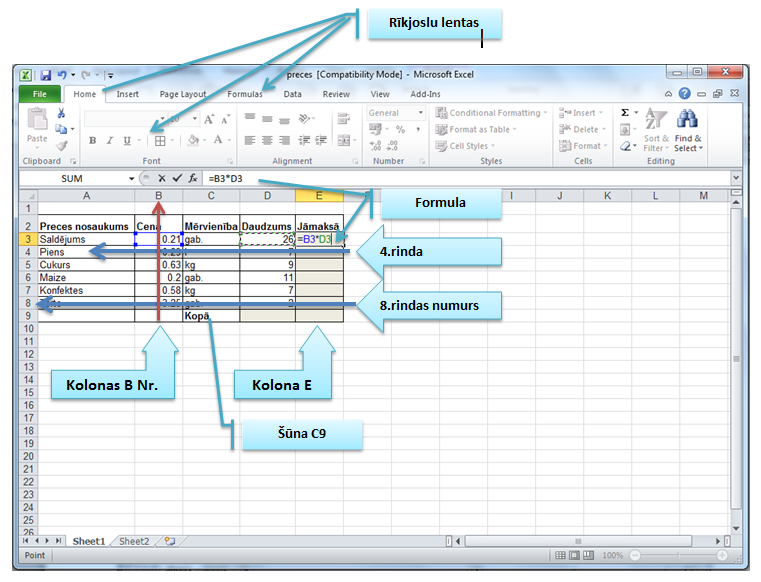
Task: Click the Cut scissors icon
Action: click(61, 113)
